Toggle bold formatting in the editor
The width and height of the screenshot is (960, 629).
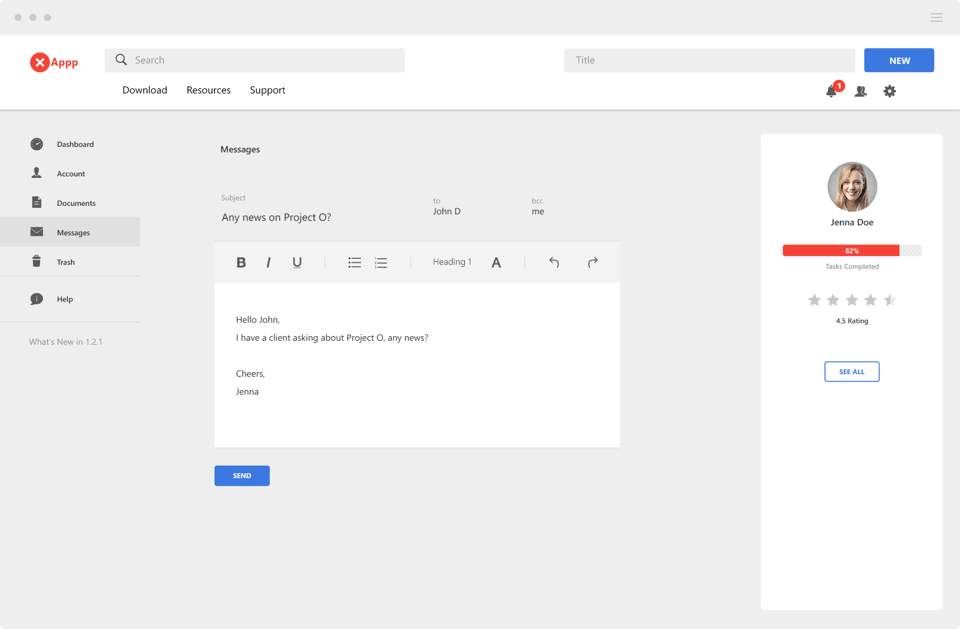(x=241, y=263)
